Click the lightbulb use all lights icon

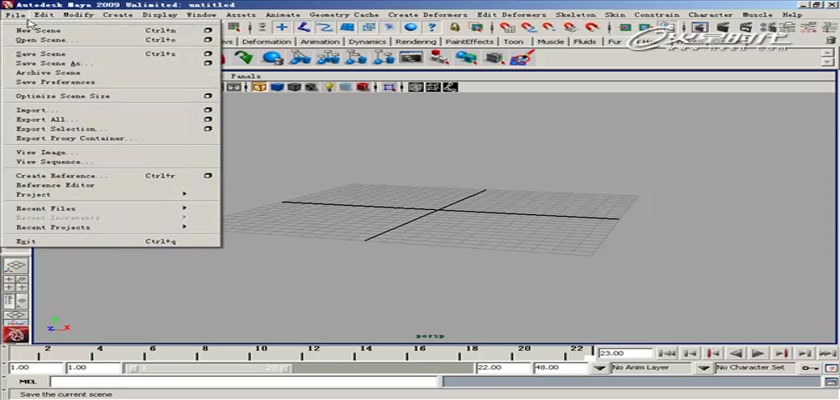pyautogui.click(x=329, y=87)
